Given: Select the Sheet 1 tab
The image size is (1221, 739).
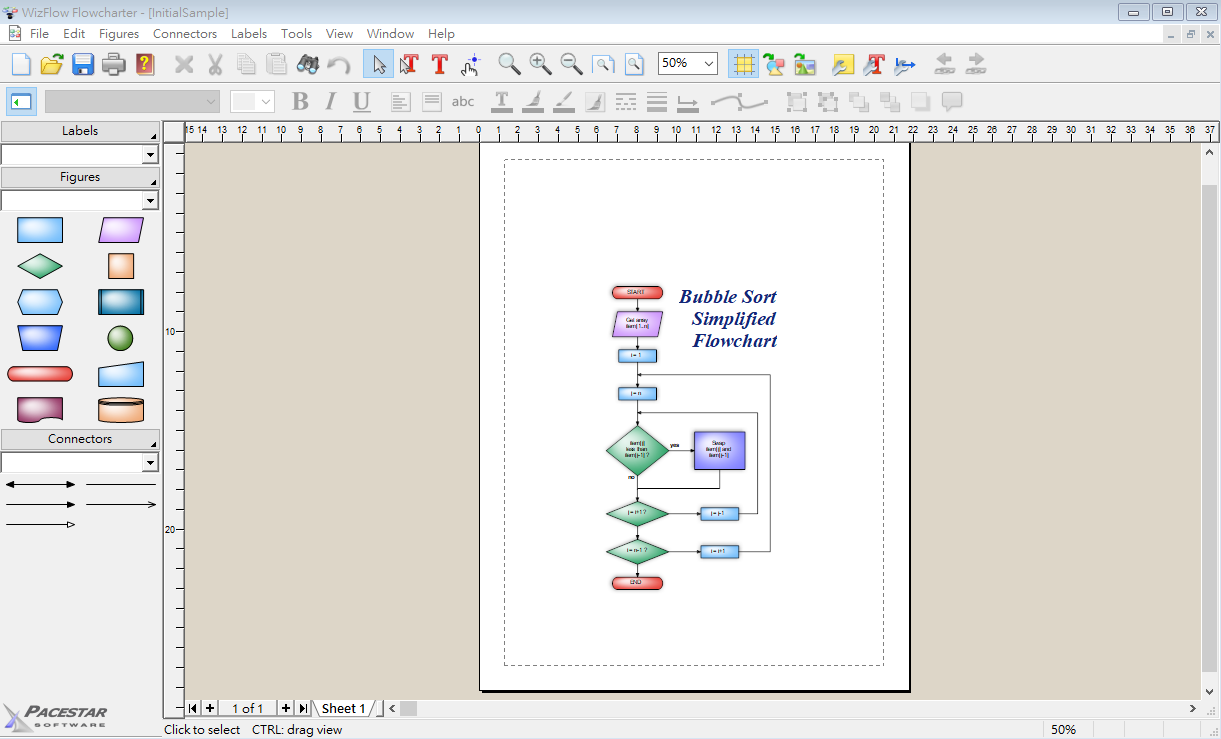Looking at the screenshot, I should 344,708.
